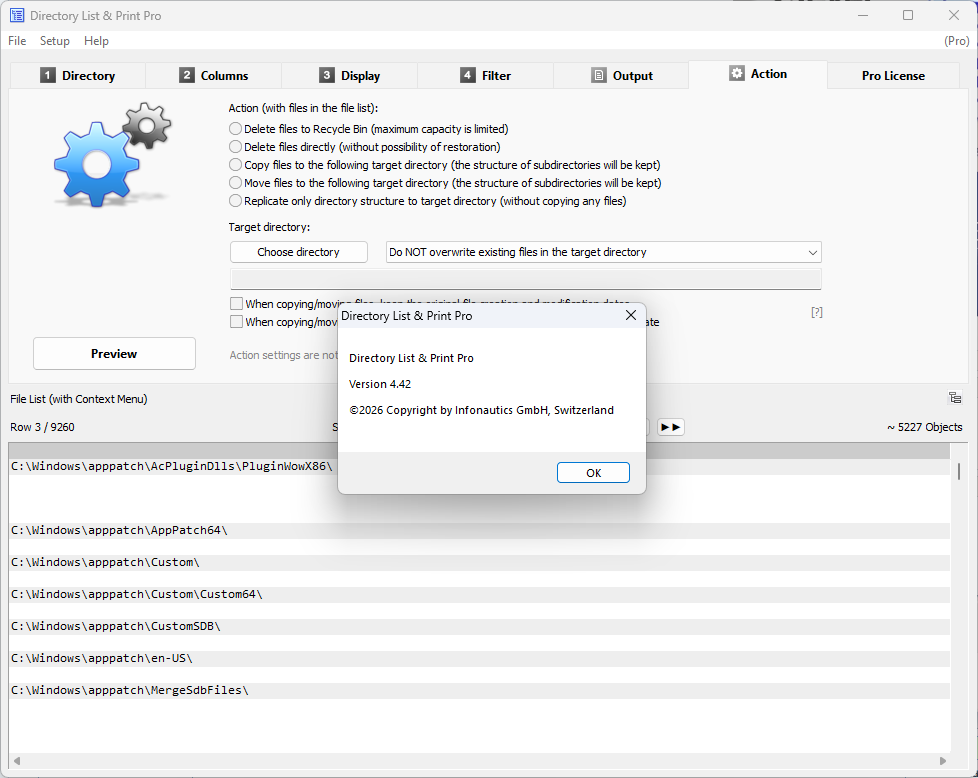Toggle the second When copying/moving checkbox
Viewport: 978px width, 778px height.
tap(236, 322)
